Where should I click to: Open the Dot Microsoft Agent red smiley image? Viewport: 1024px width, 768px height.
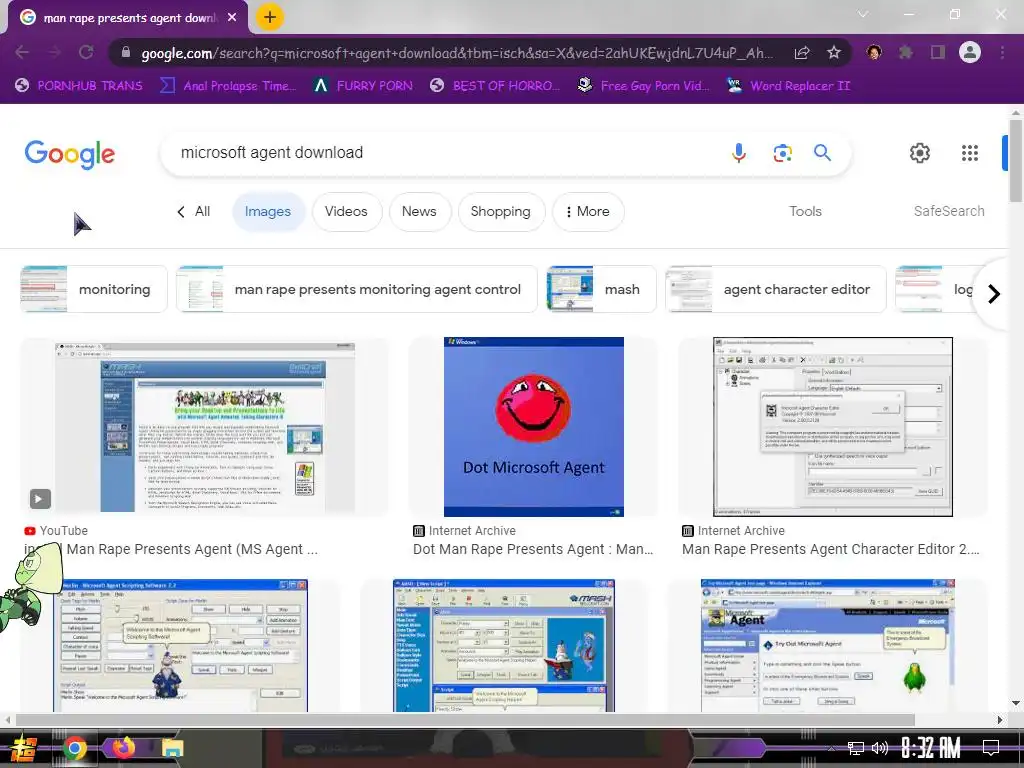tap(534, 427)
